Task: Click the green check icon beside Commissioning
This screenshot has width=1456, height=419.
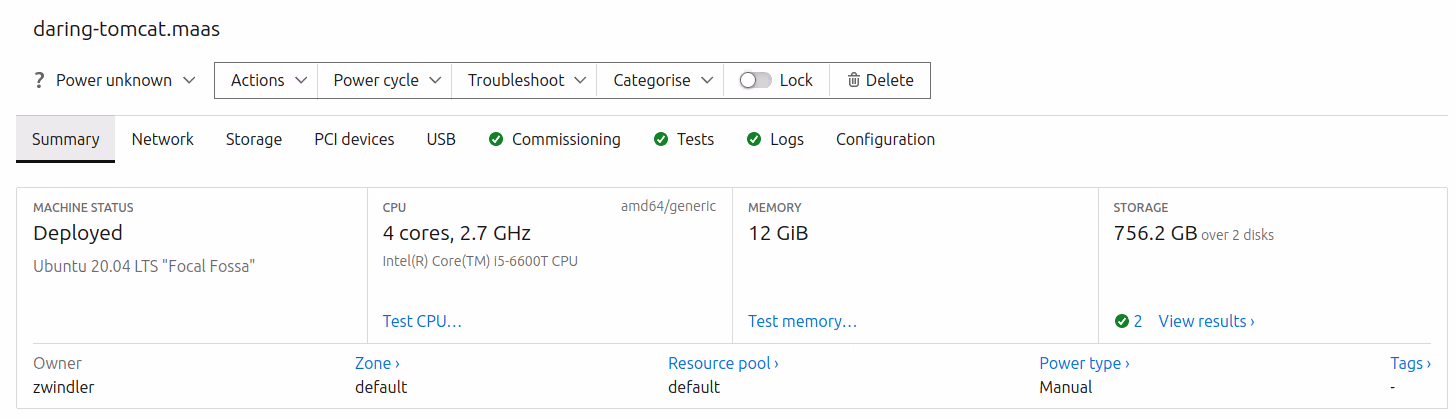Action: (x=496, y=140)
